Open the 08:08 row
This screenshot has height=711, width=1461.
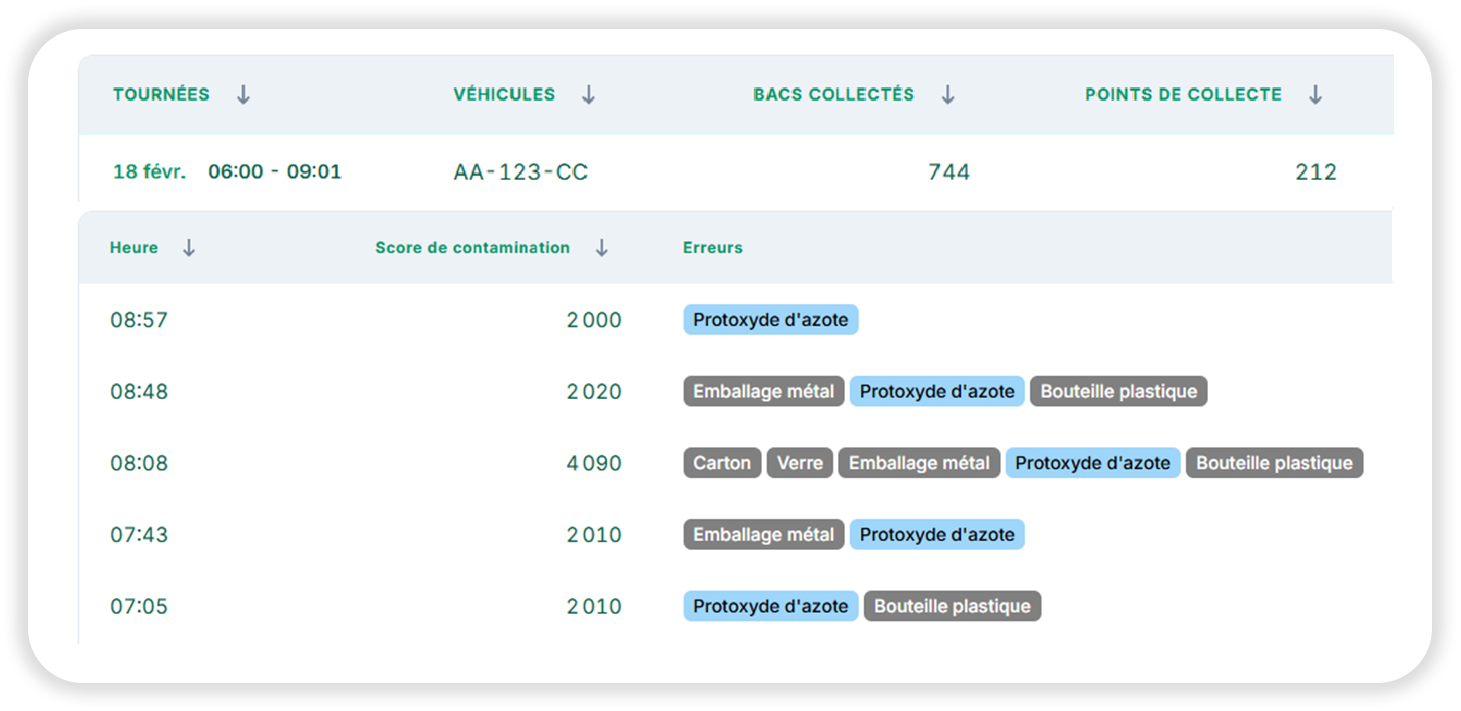tap(735, 463)
